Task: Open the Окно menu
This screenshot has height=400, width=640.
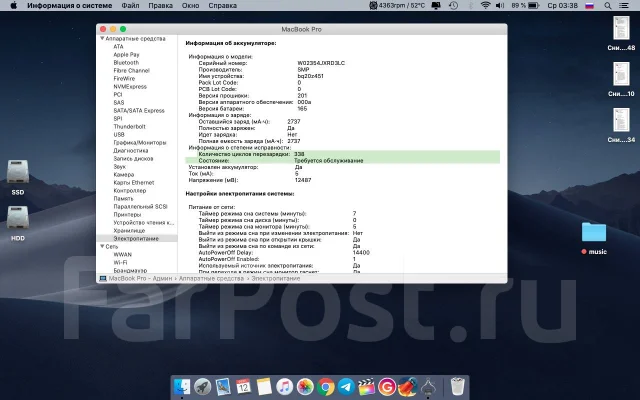Action: point(190,5)
